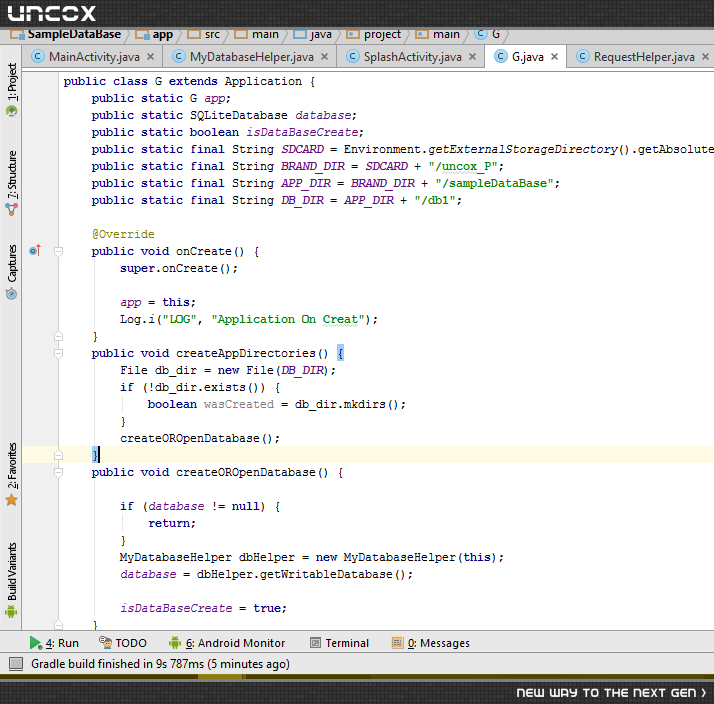Open the Build Variants tool window
This screenshot has width=714, height=704.
(12, 580)
